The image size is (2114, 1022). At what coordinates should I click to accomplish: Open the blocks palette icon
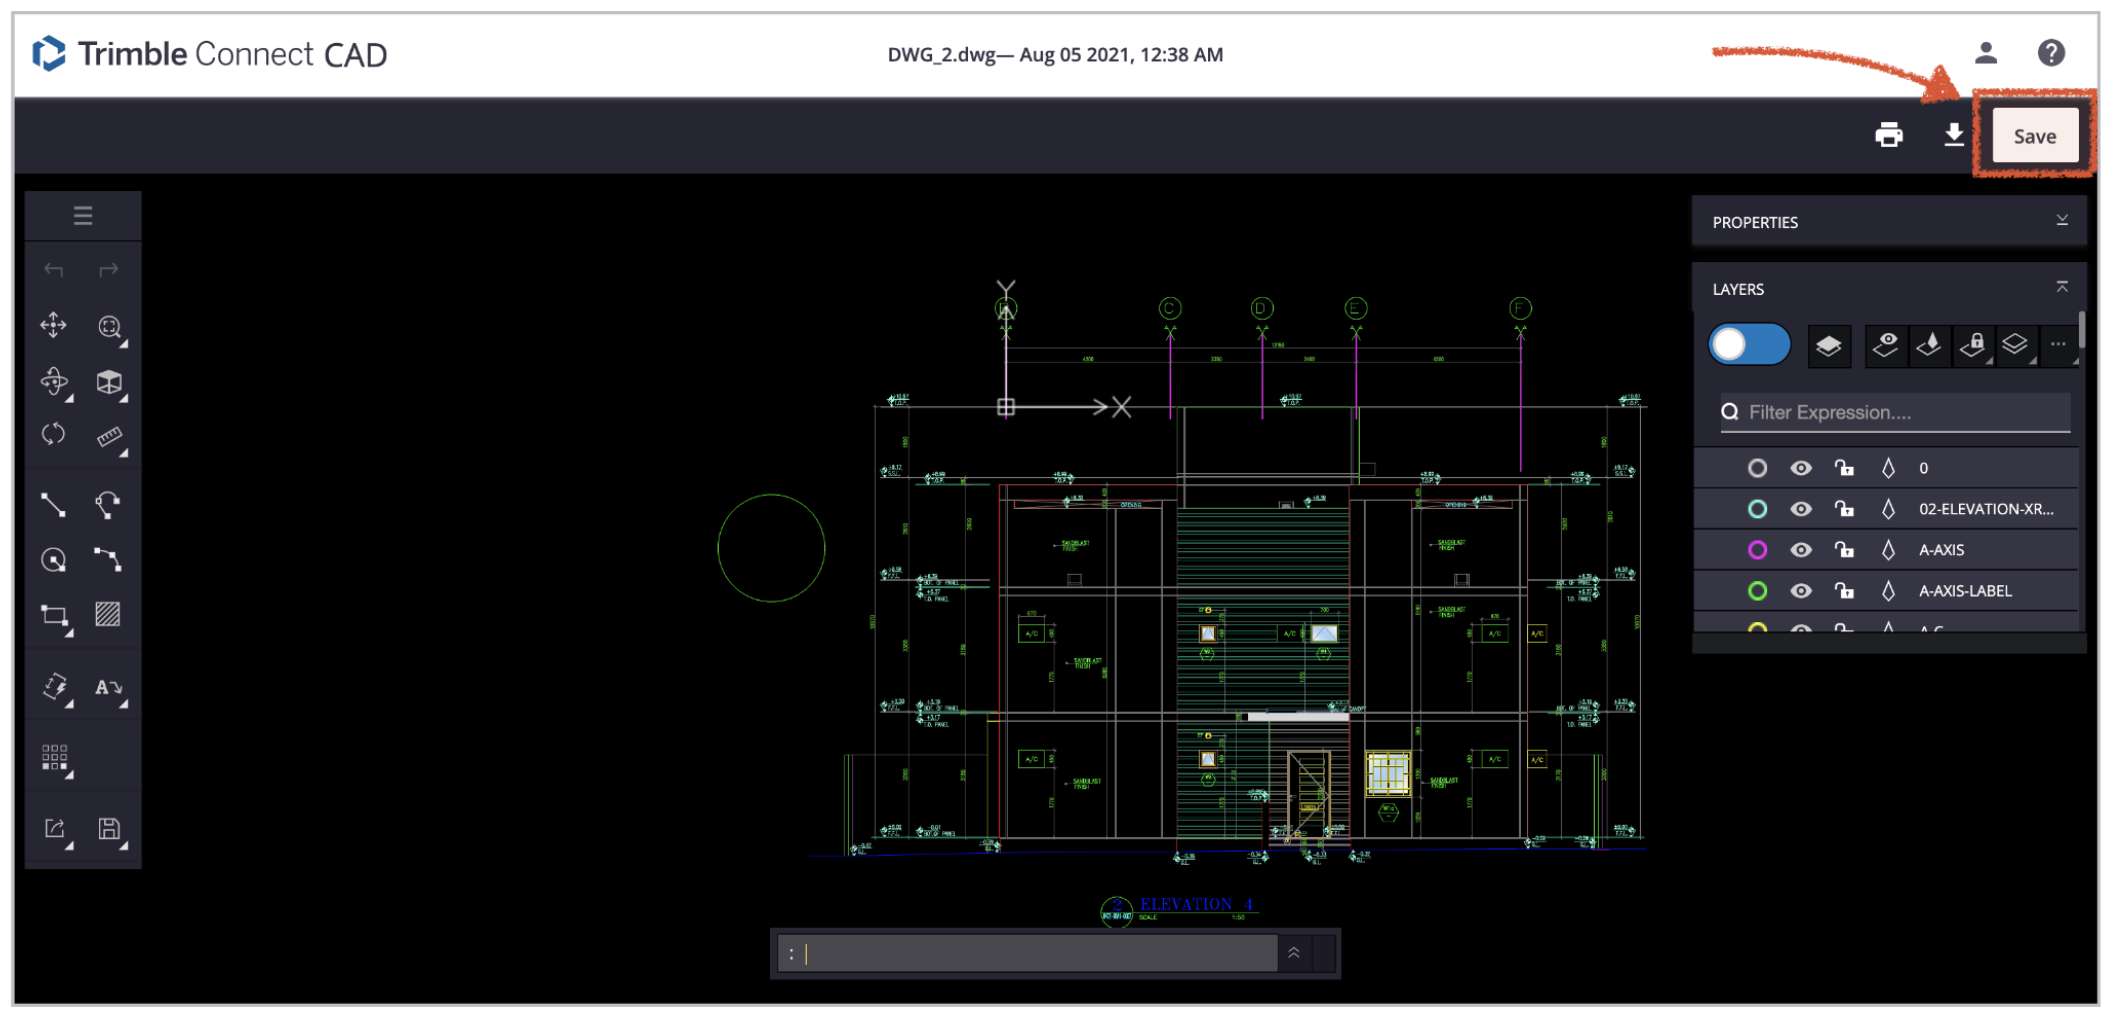tap(53, 756)
